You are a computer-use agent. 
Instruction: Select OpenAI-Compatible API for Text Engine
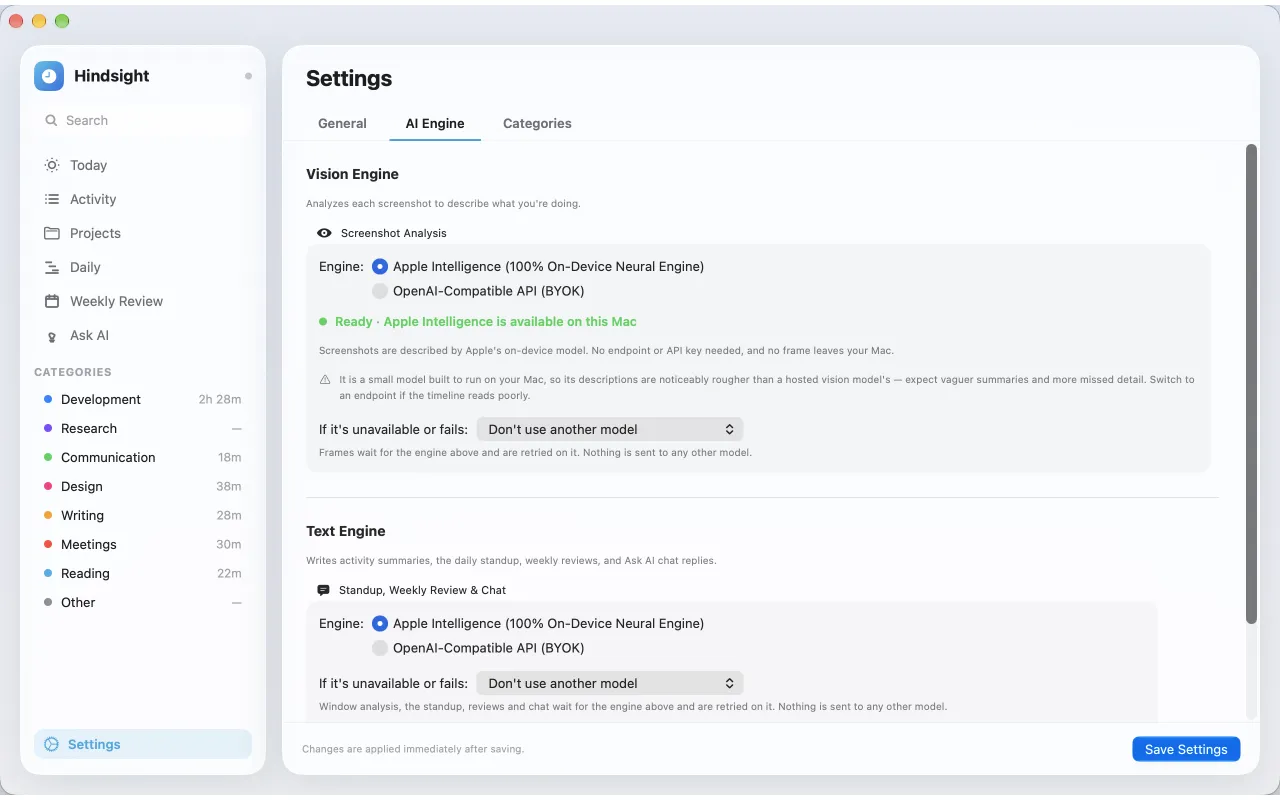click(x=380, y=648)
